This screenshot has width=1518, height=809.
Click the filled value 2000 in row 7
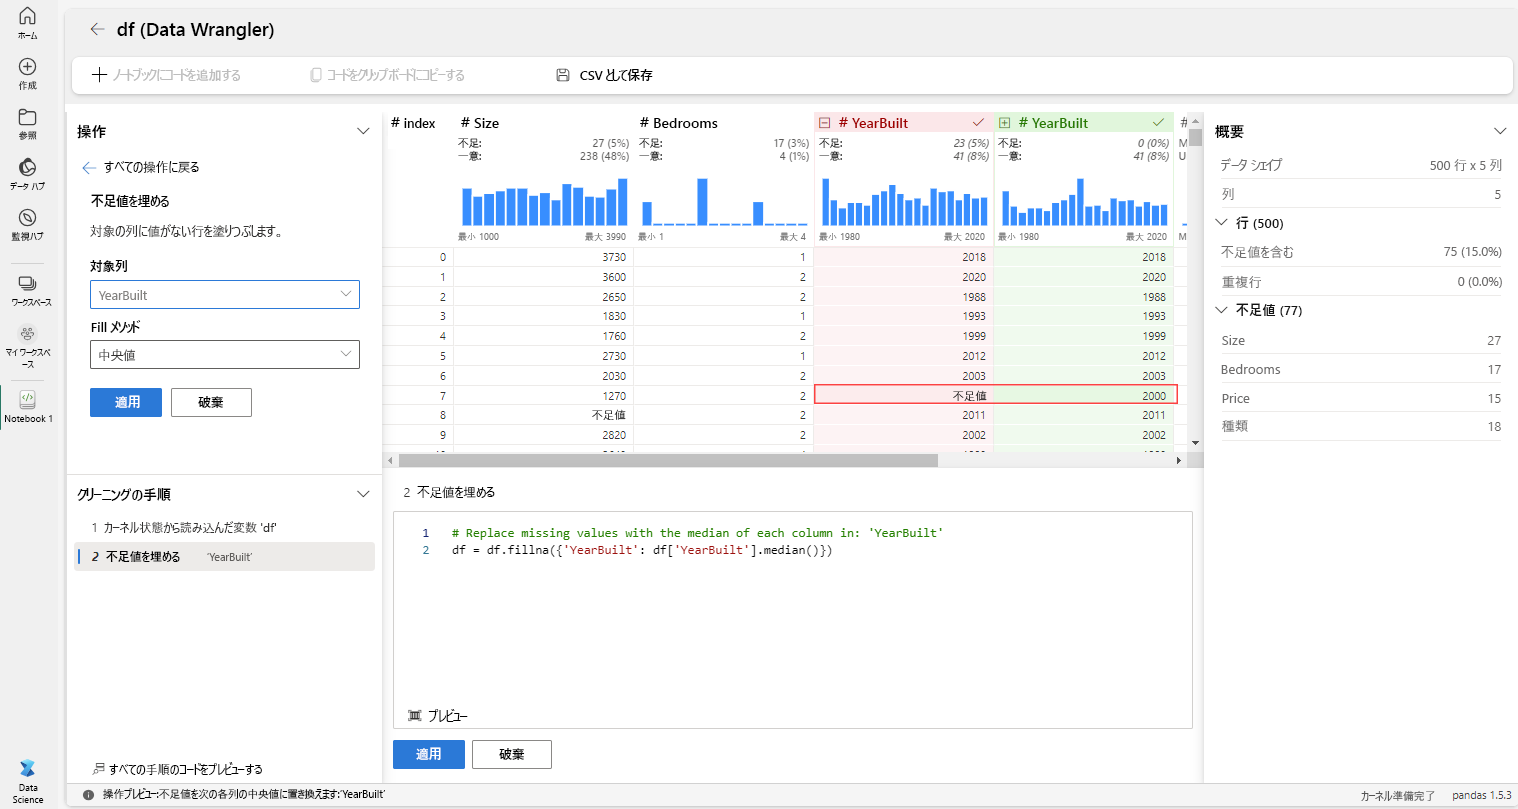[x=1086, y=395]
